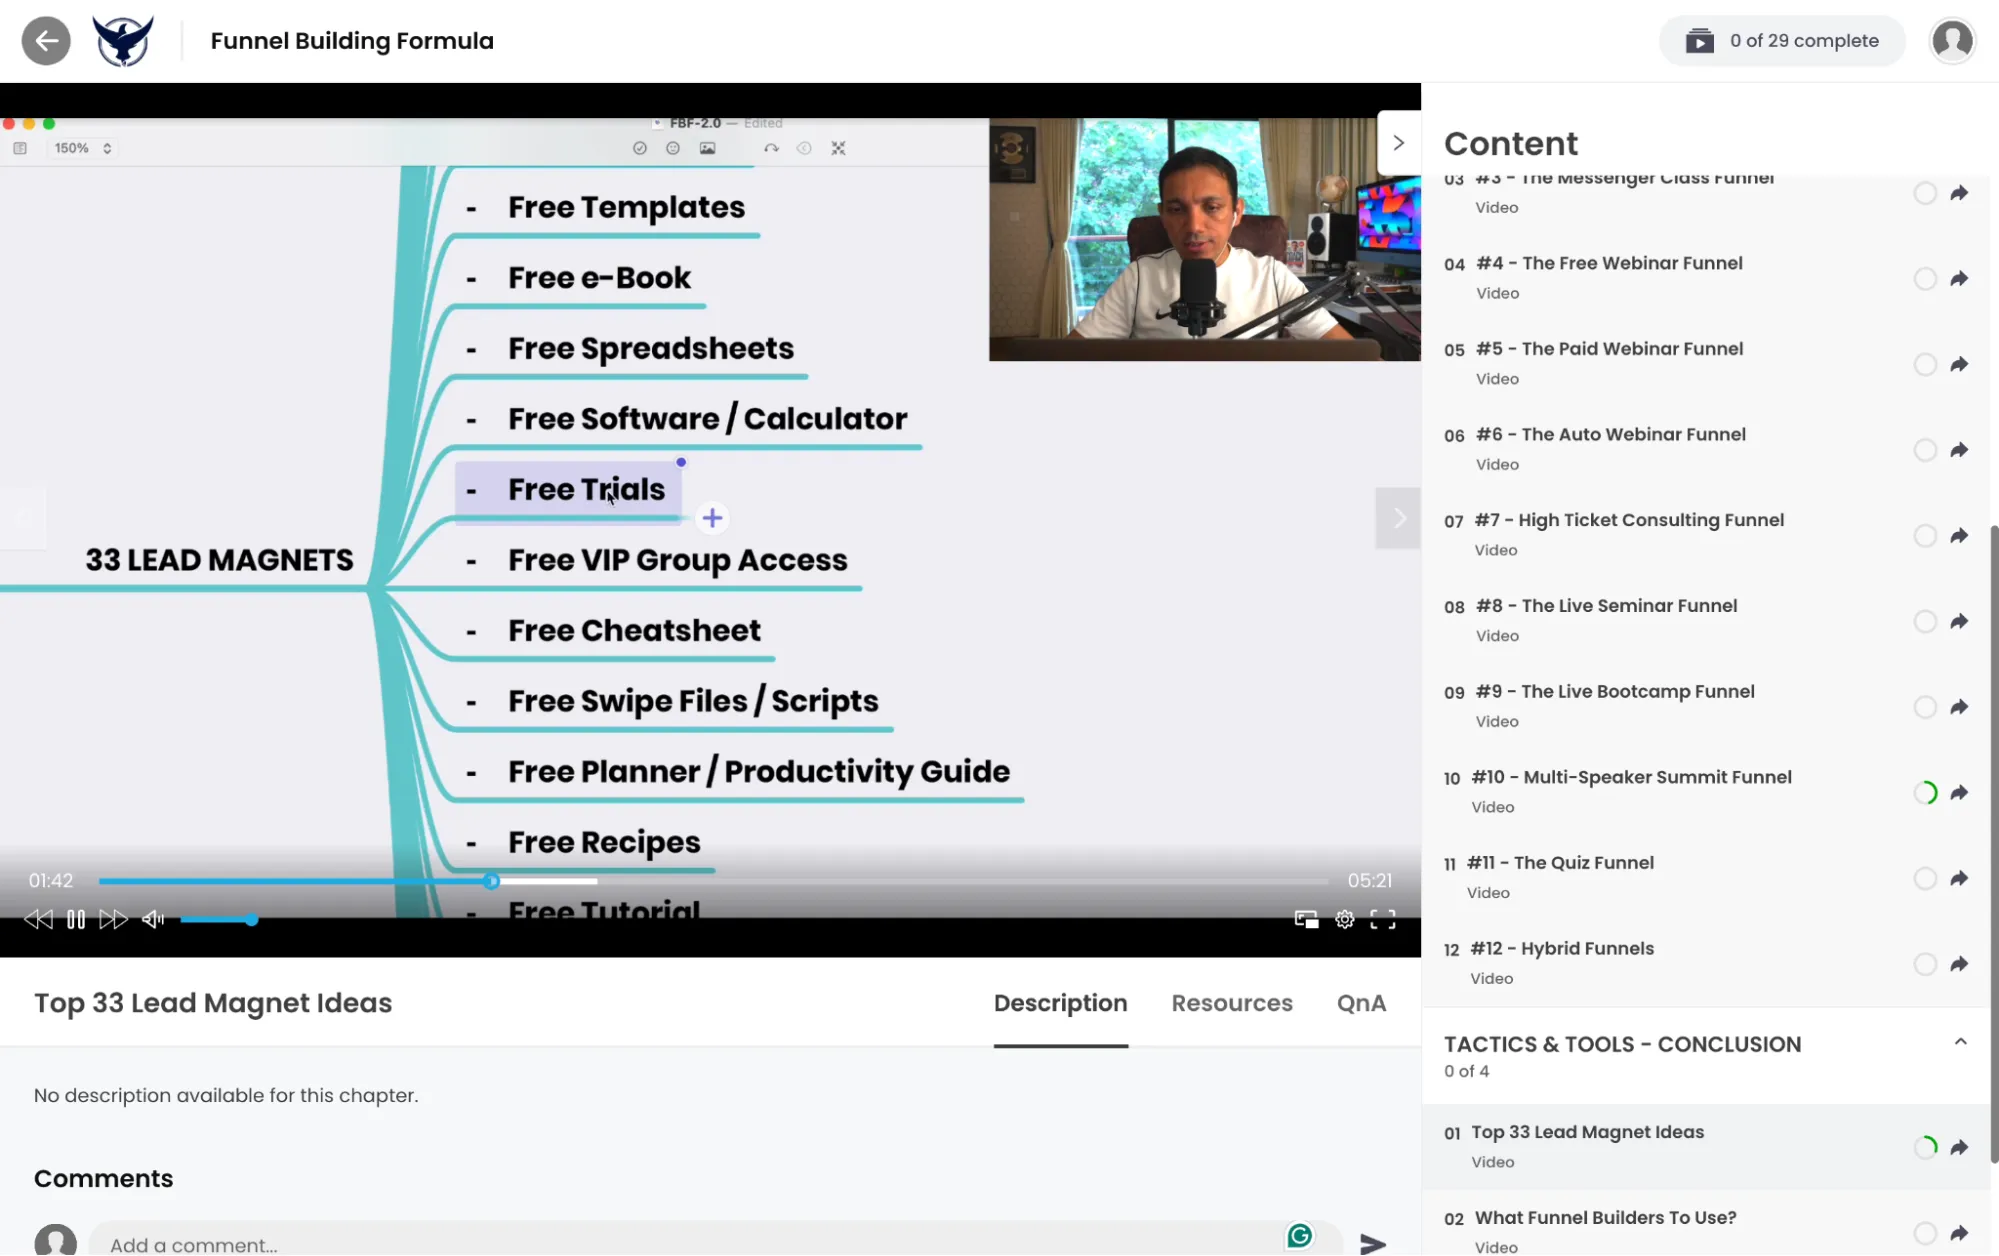The height and width of the screenshot is (1256, 1999).
Task: Click the fast-forward video icon
Action: [113, 919]
